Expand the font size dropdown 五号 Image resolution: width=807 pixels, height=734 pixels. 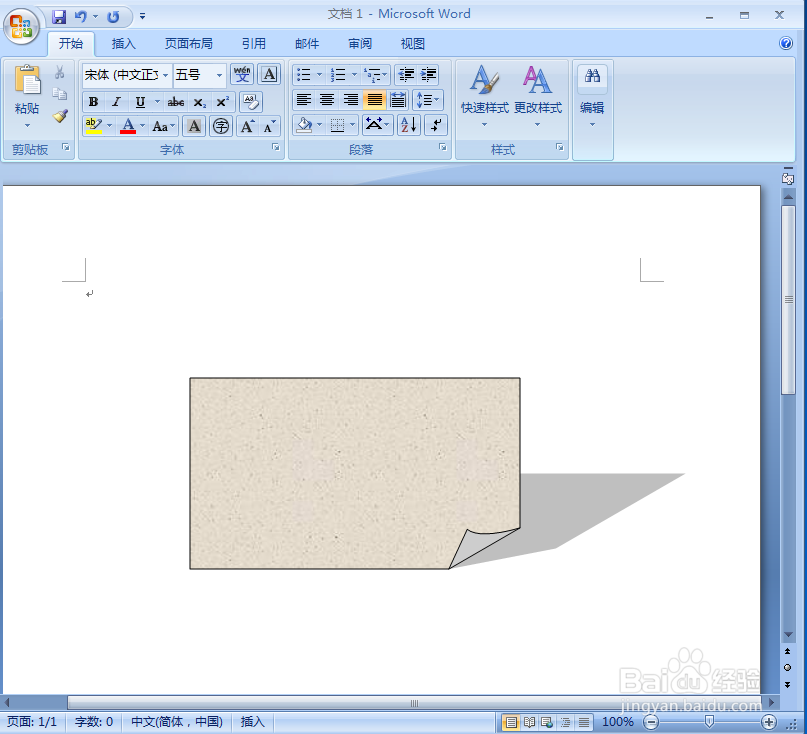[x=219, y=75]
